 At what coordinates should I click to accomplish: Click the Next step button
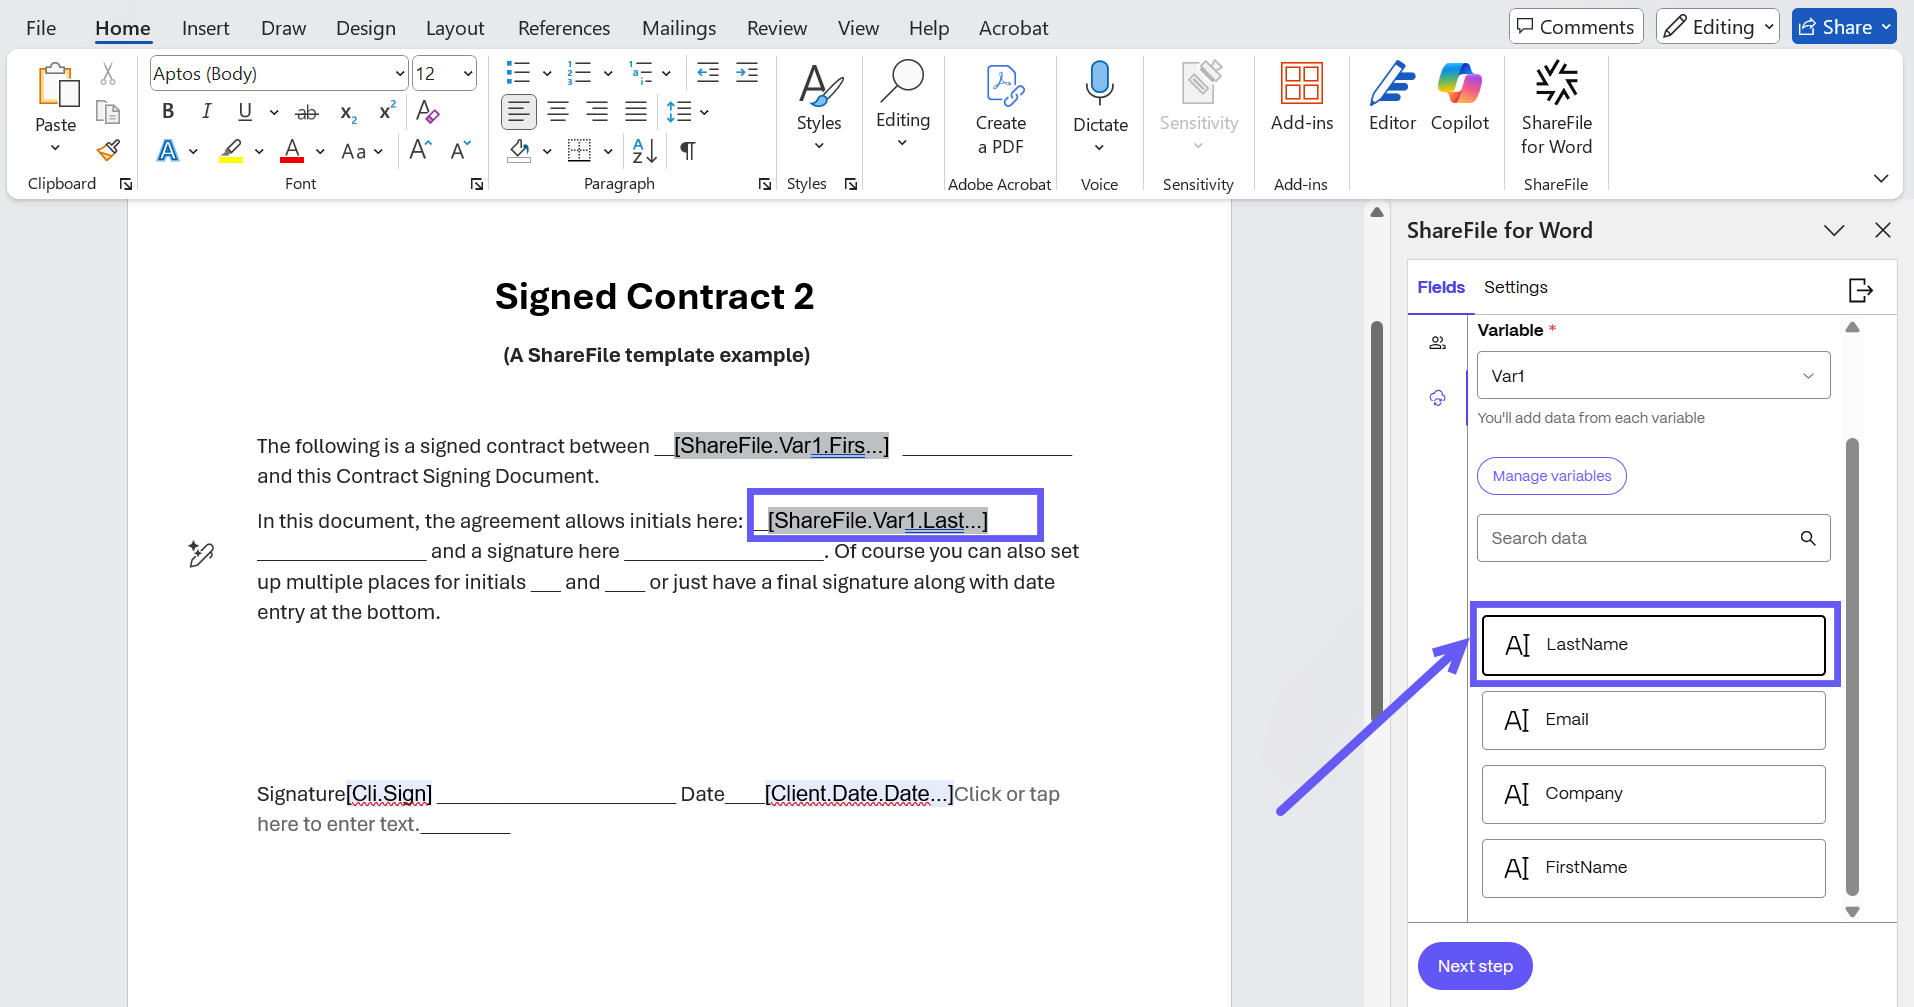(x=1475, y=966)
